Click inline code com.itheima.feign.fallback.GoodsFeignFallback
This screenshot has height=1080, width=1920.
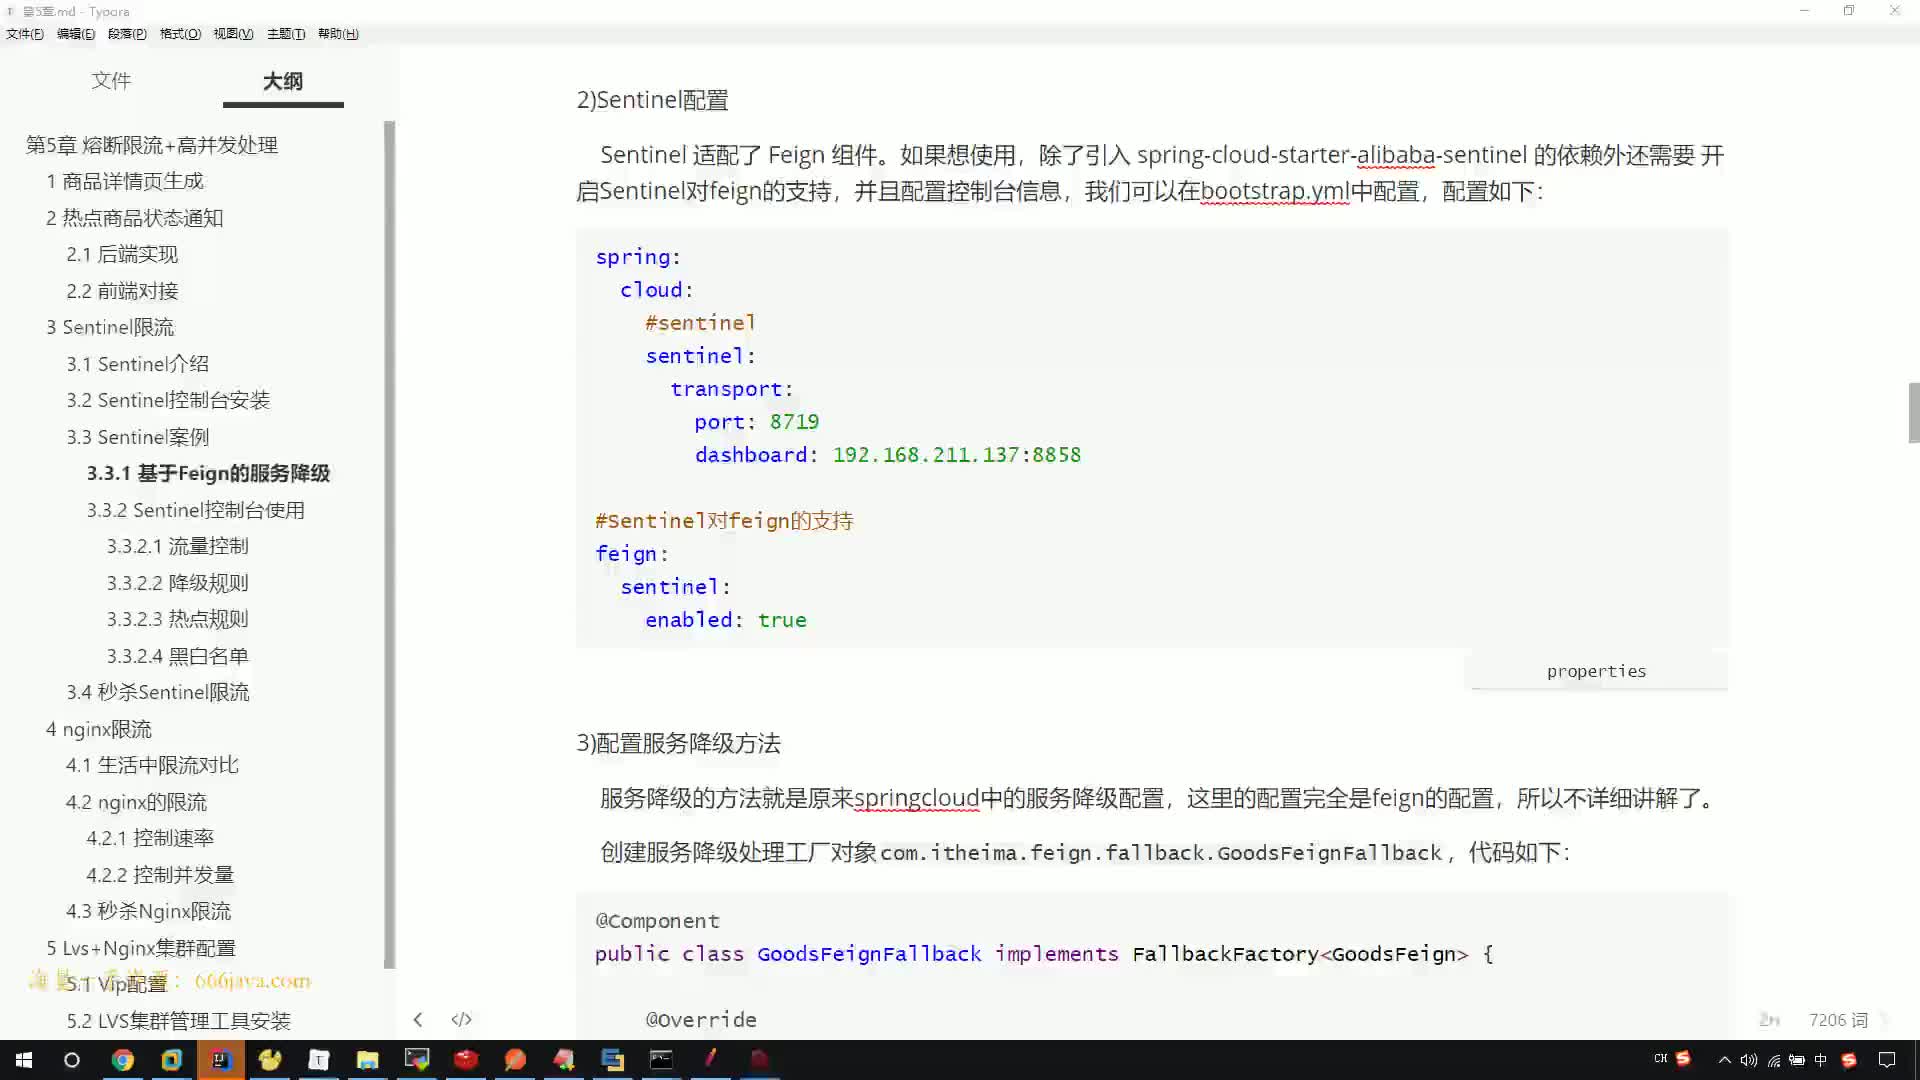click(x=1161, y=853)
